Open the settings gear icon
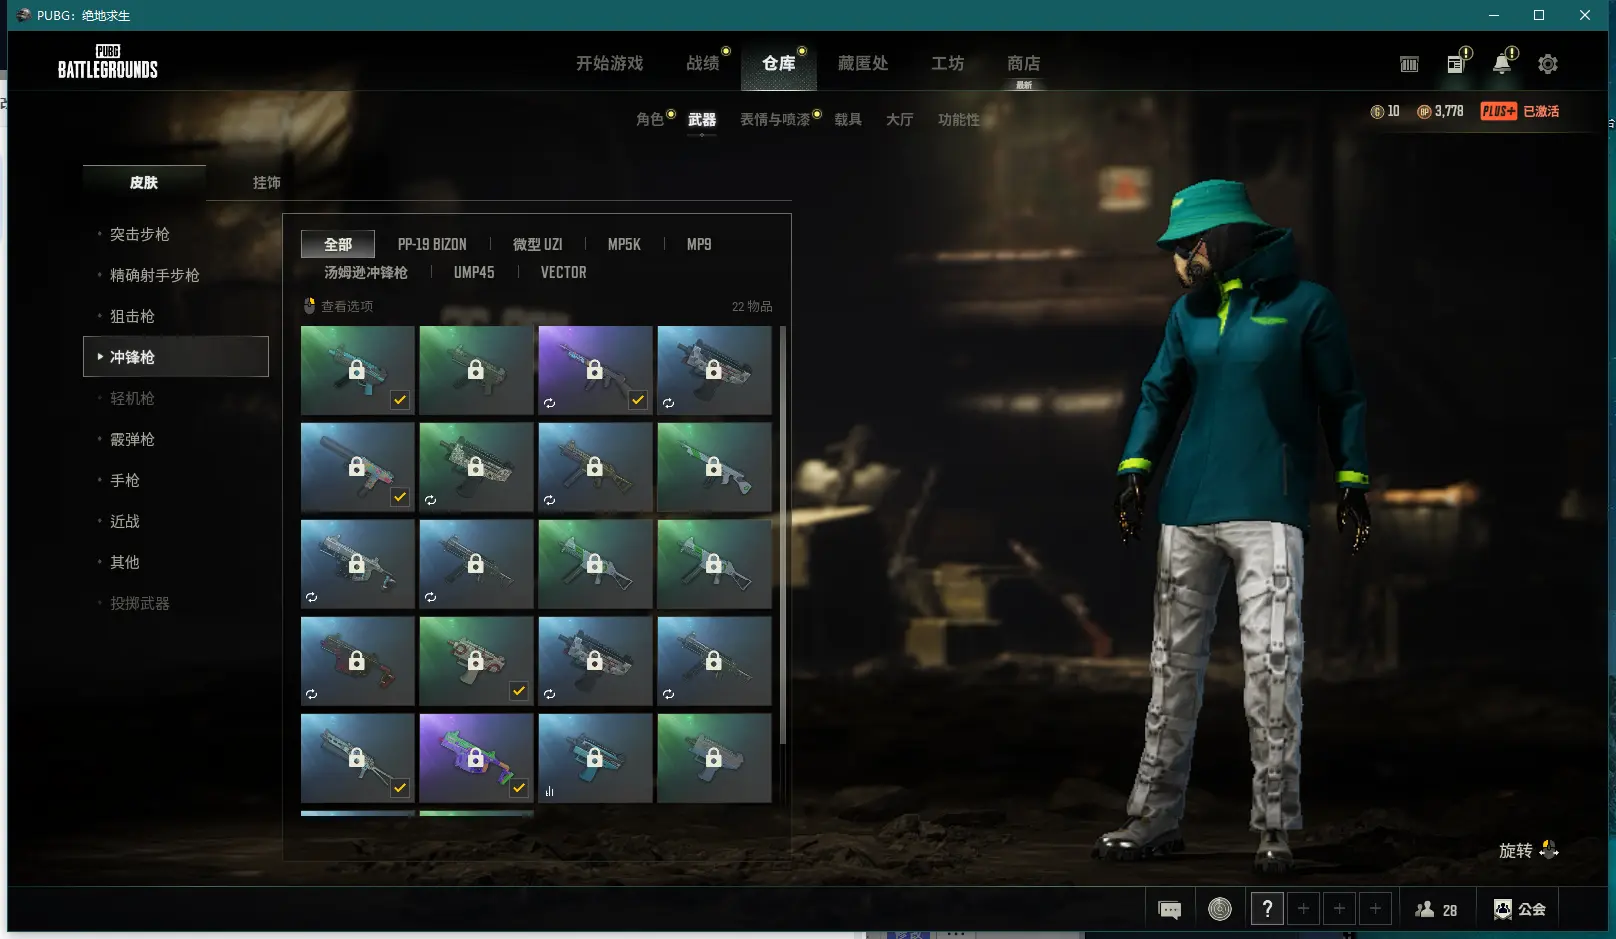1616x939 pixels. (x=1547, y=64)
